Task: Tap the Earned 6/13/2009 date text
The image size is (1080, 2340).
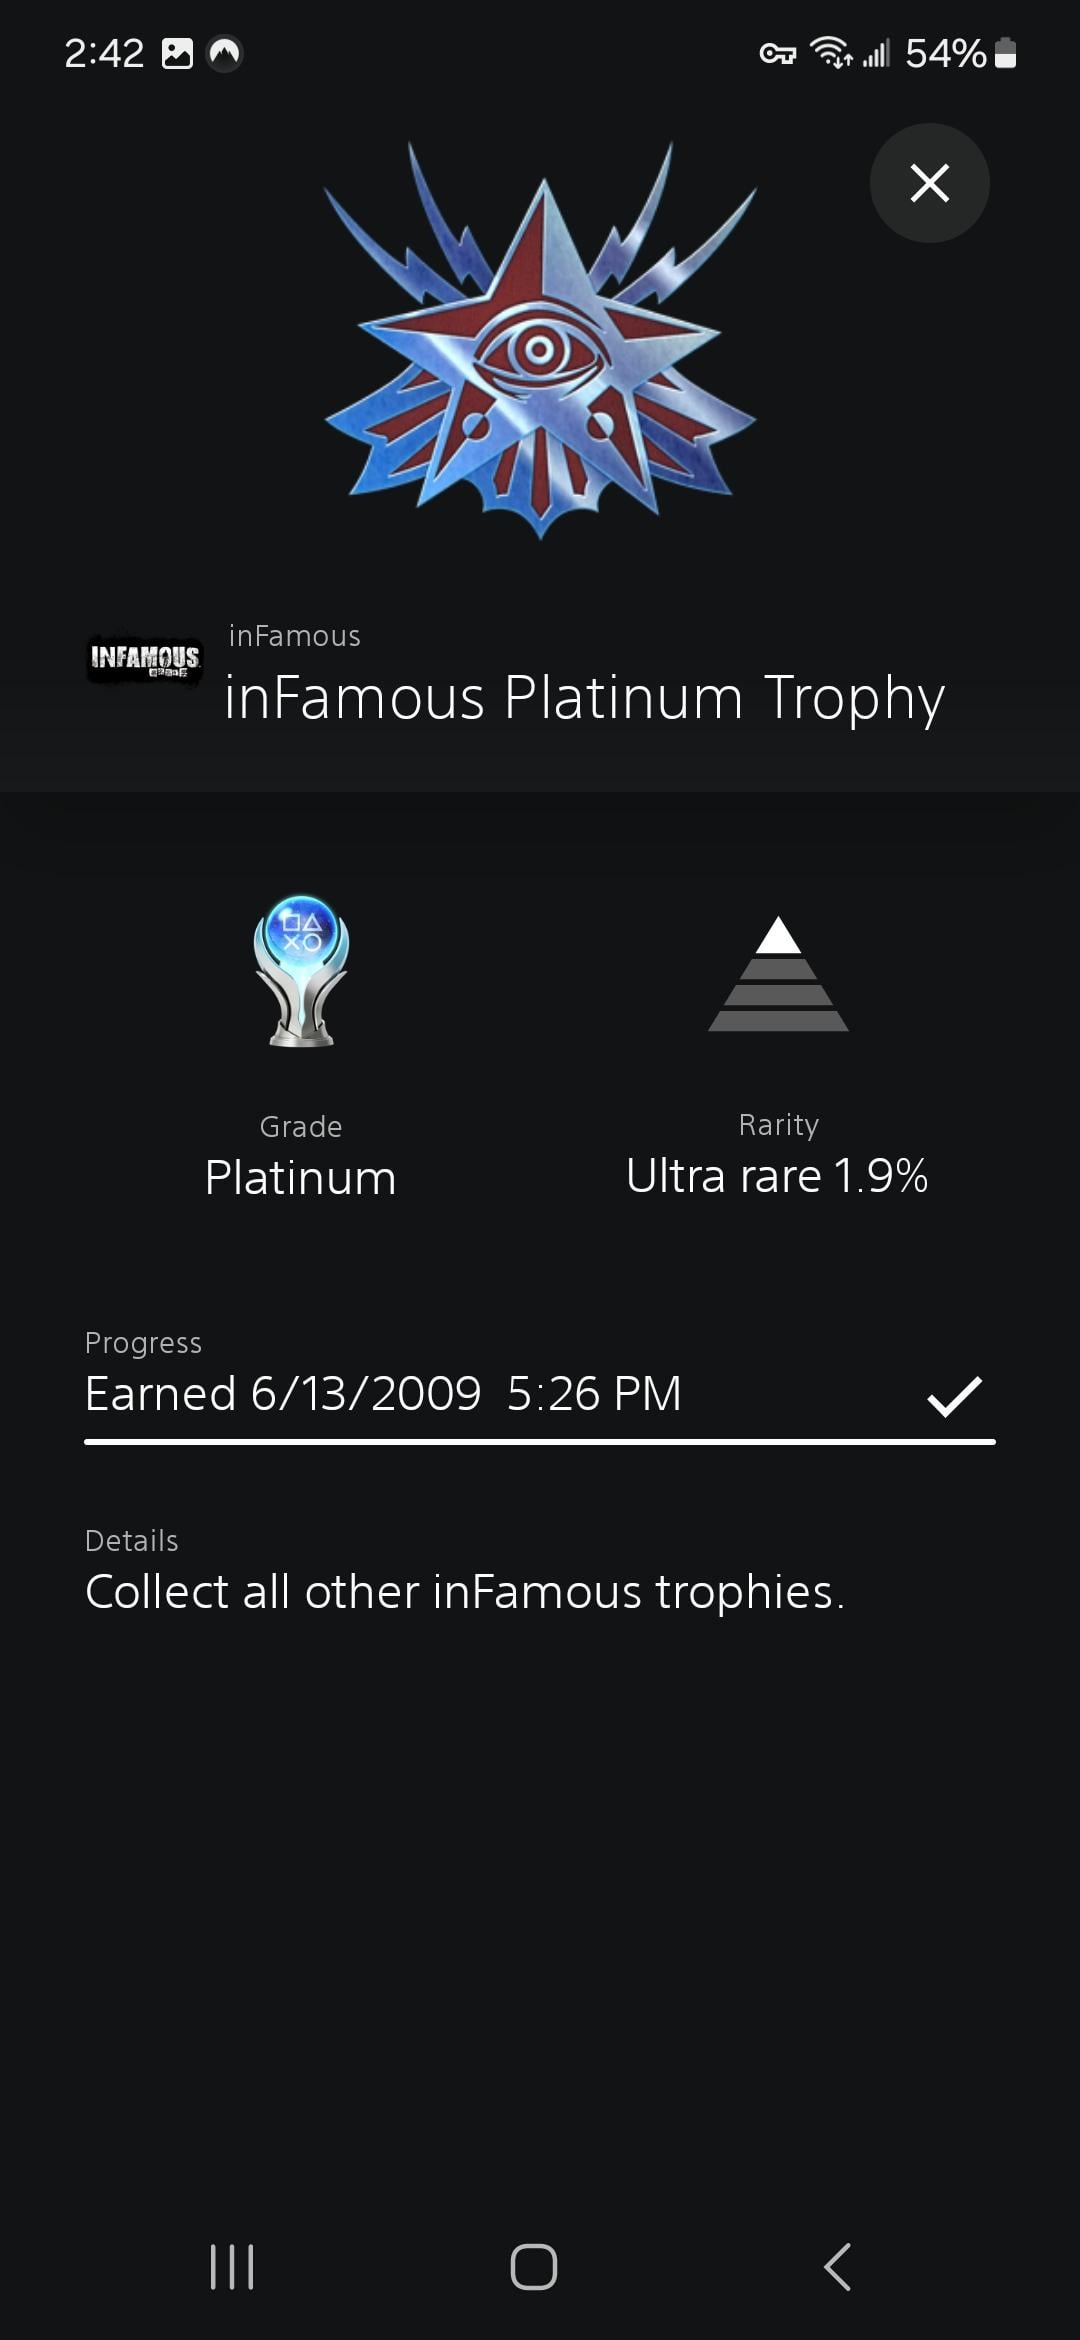Action: [383, 1393]
